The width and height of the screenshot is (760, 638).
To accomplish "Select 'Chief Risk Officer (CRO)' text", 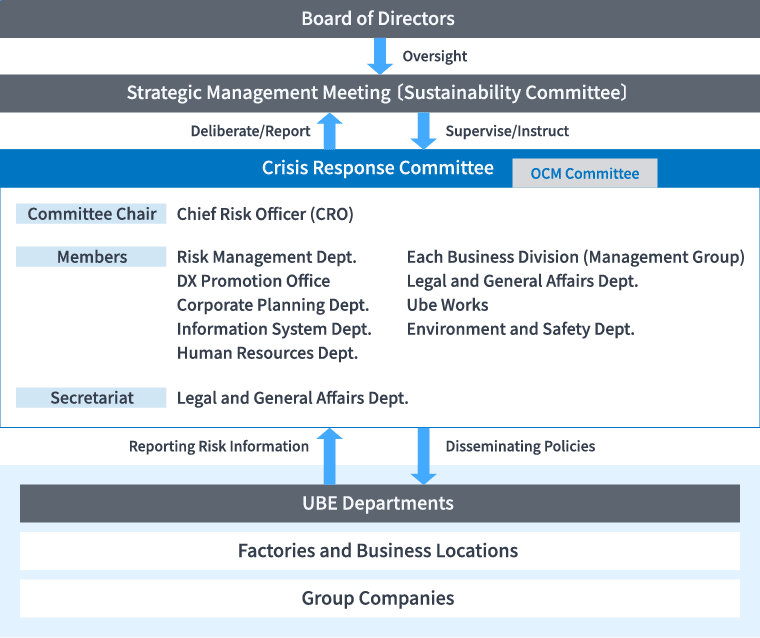I will click(265, 214).
